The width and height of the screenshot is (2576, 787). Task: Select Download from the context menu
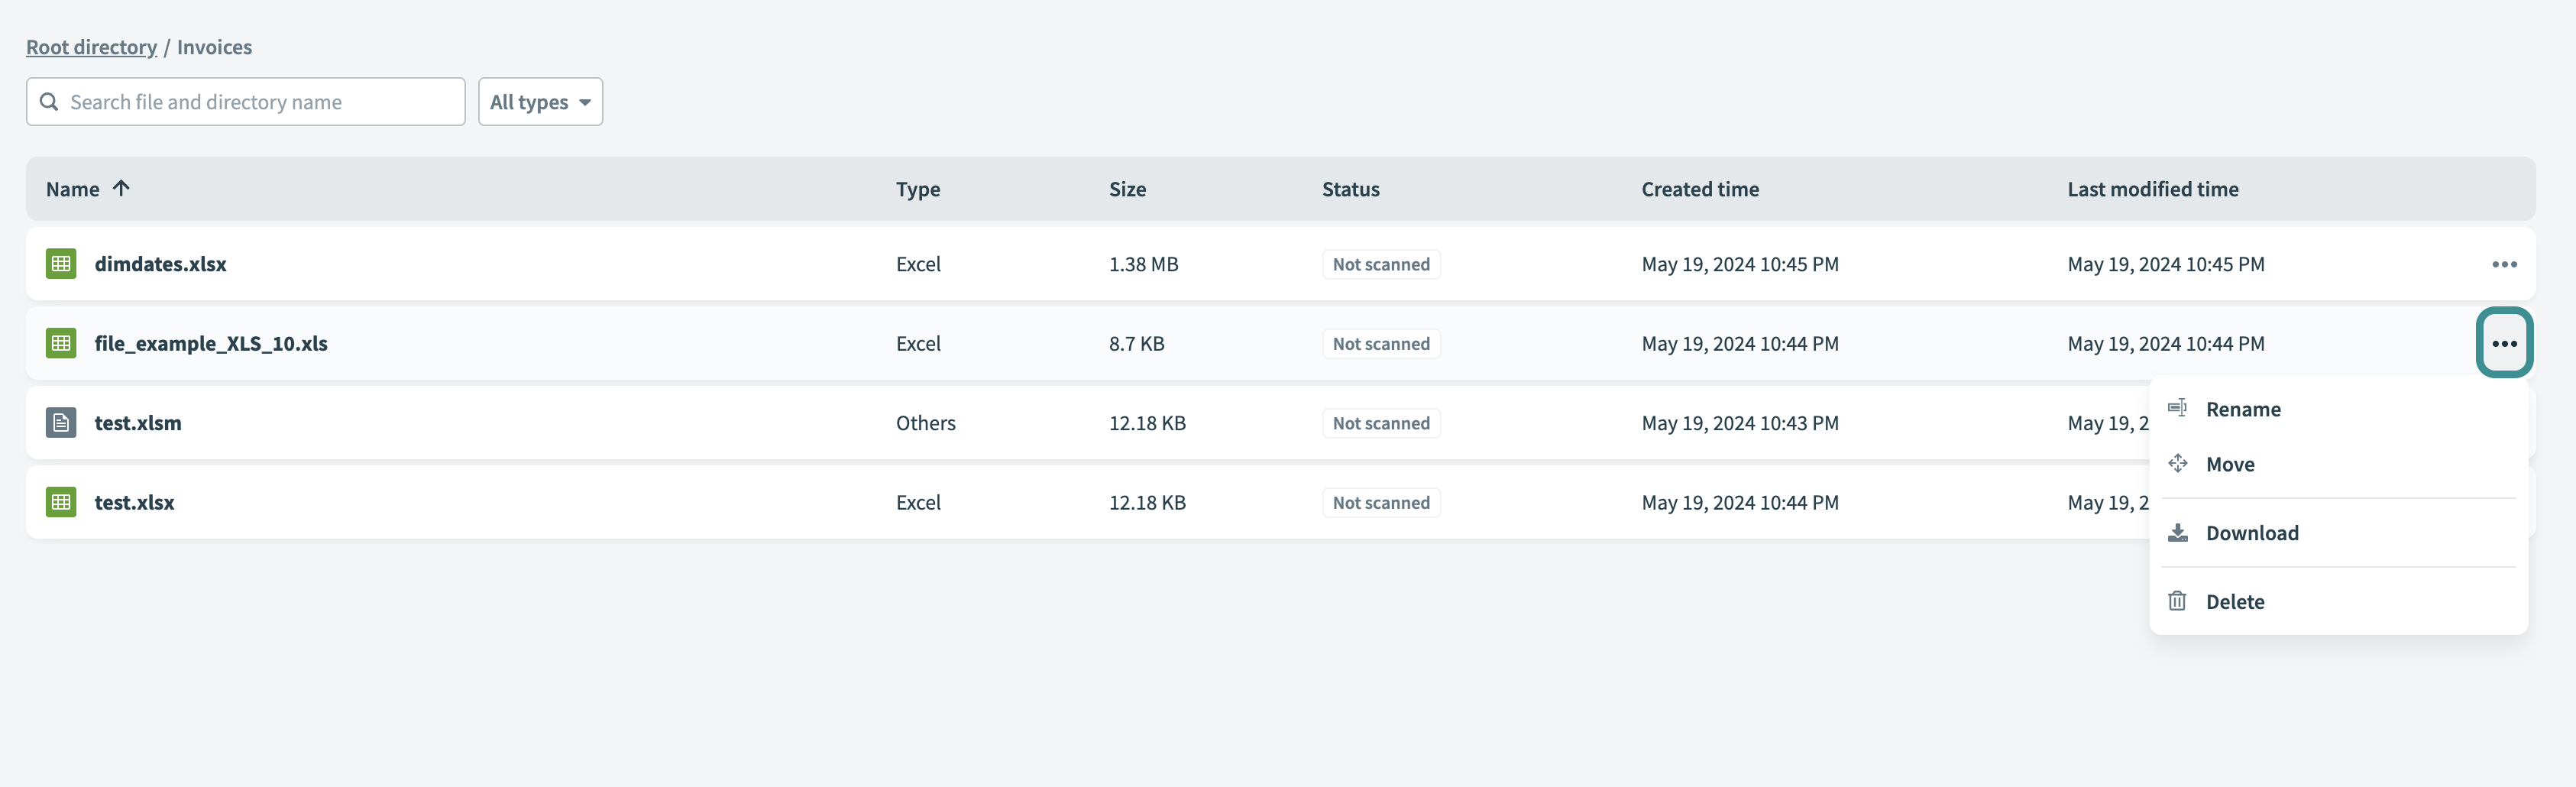2253,532
